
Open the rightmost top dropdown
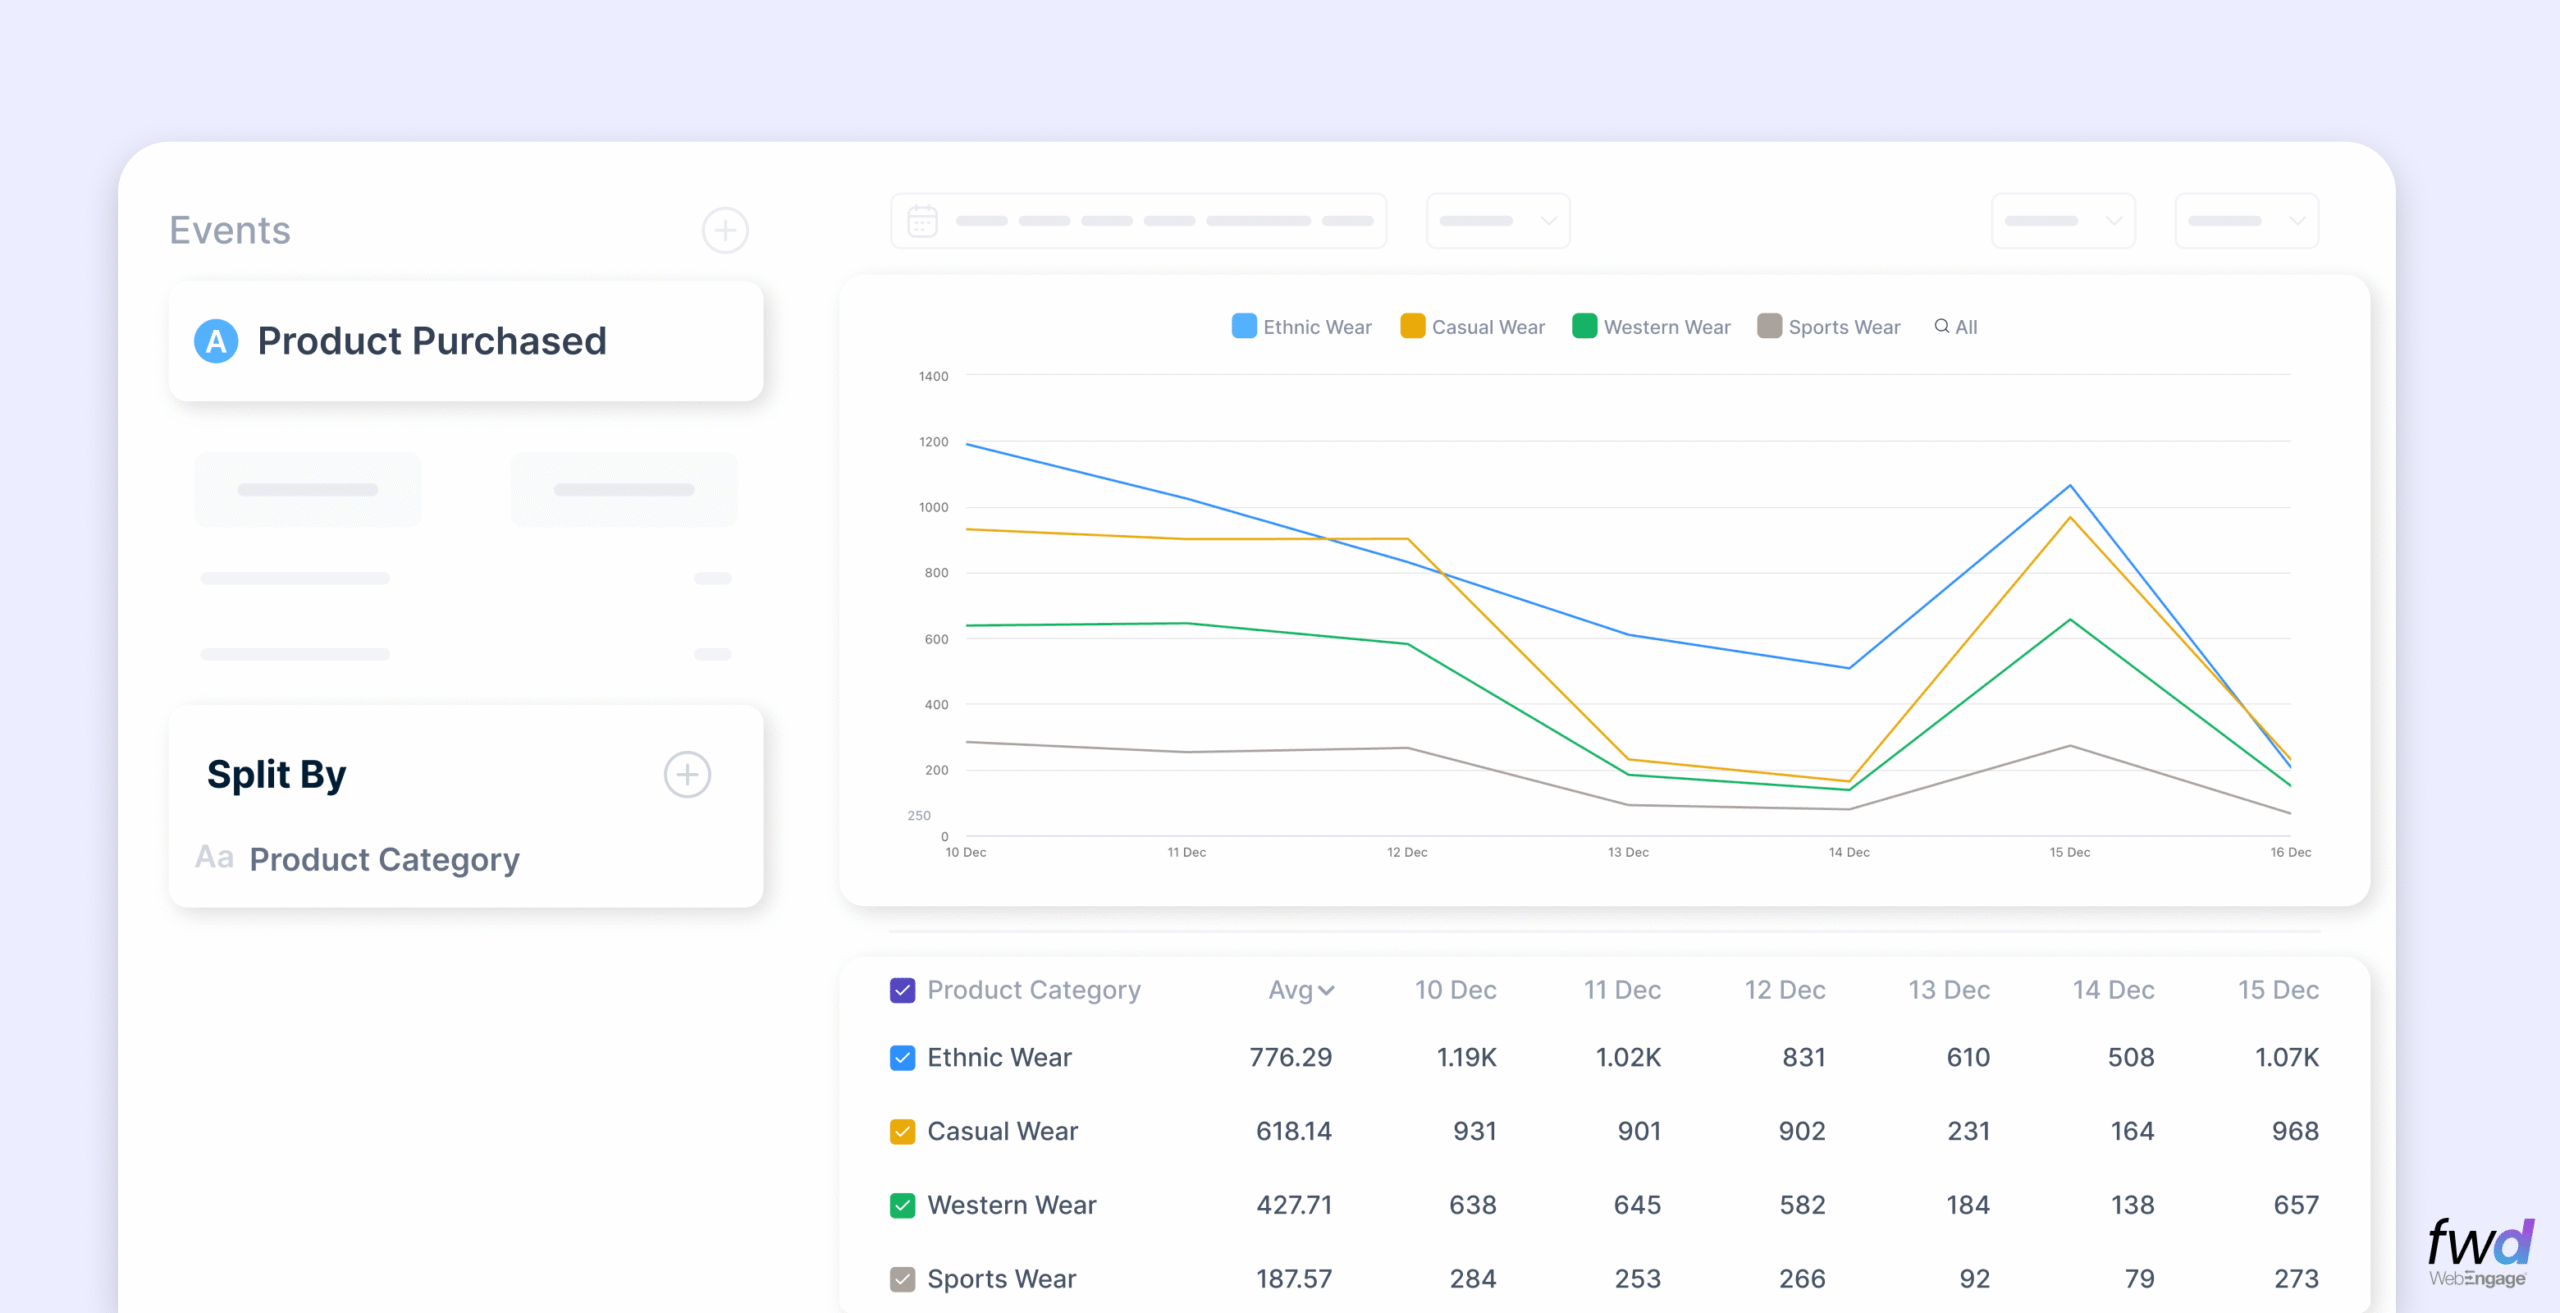(x=2246, y=221)
